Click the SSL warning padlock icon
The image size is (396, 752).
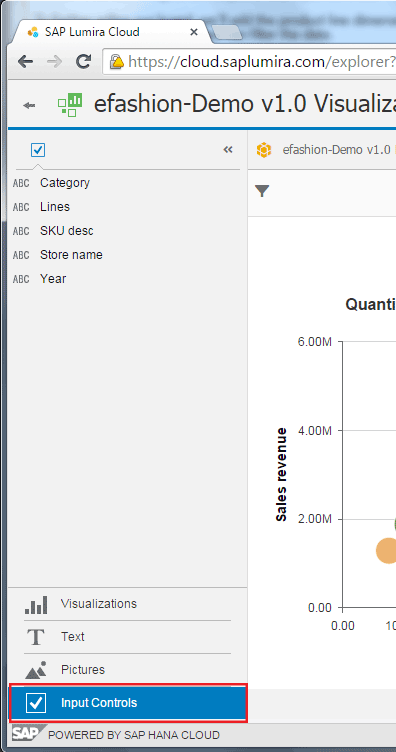tap(116, 61)
